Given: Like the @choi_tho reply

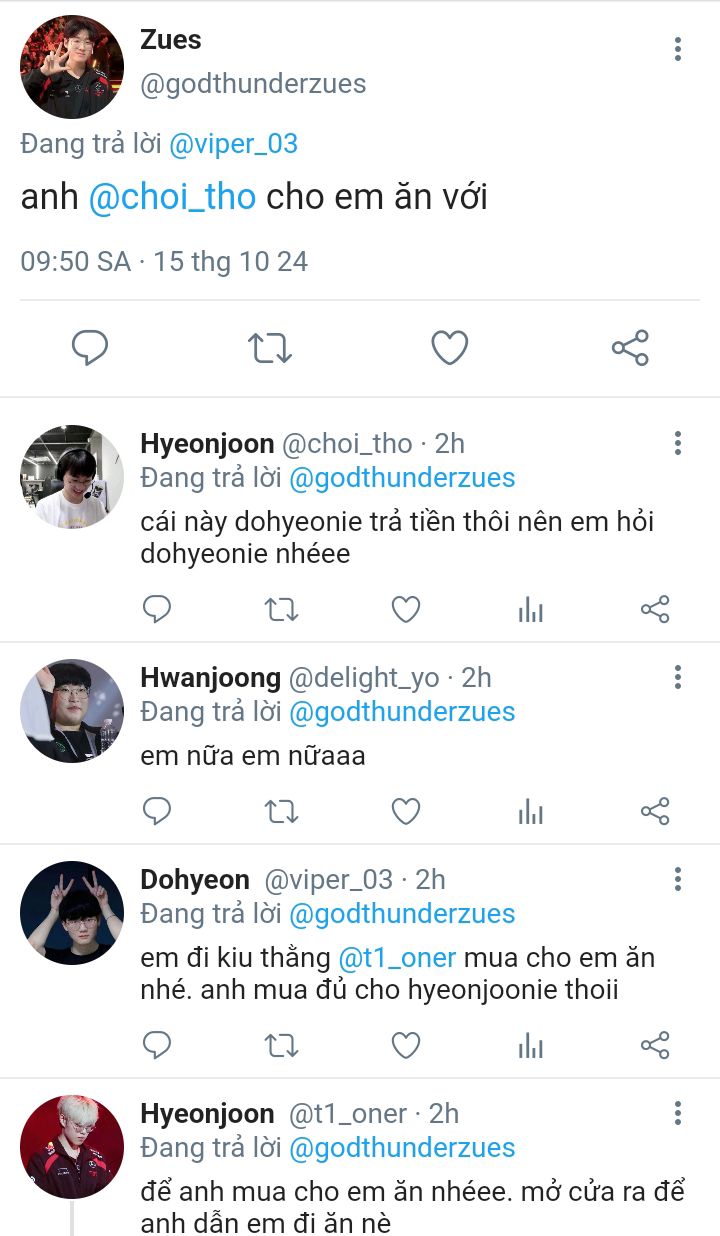Looking at the screenshot, I should point(405,610).
